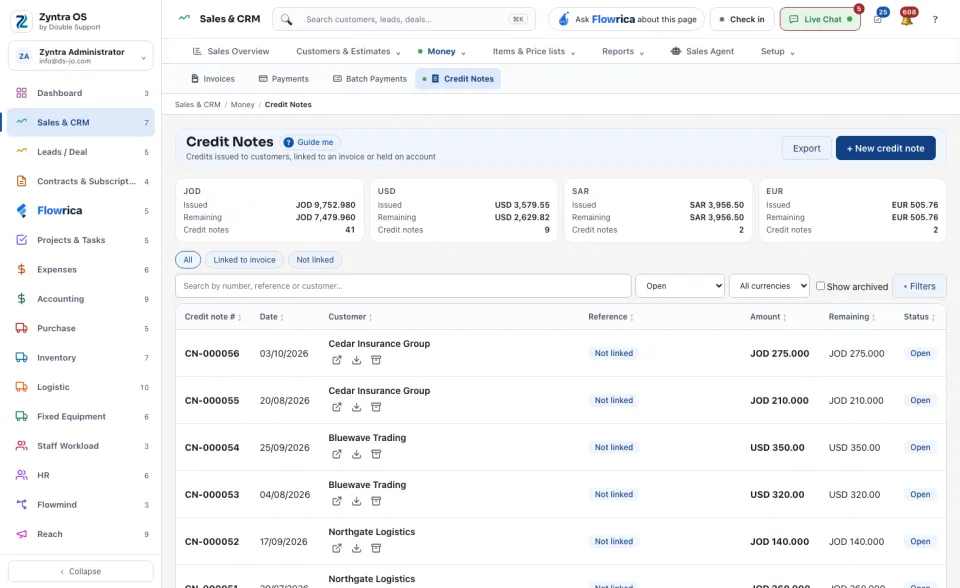Screen dimensions: 960x588
Task: Open the All currencies dropdown
Action: [x=769, y=286]
